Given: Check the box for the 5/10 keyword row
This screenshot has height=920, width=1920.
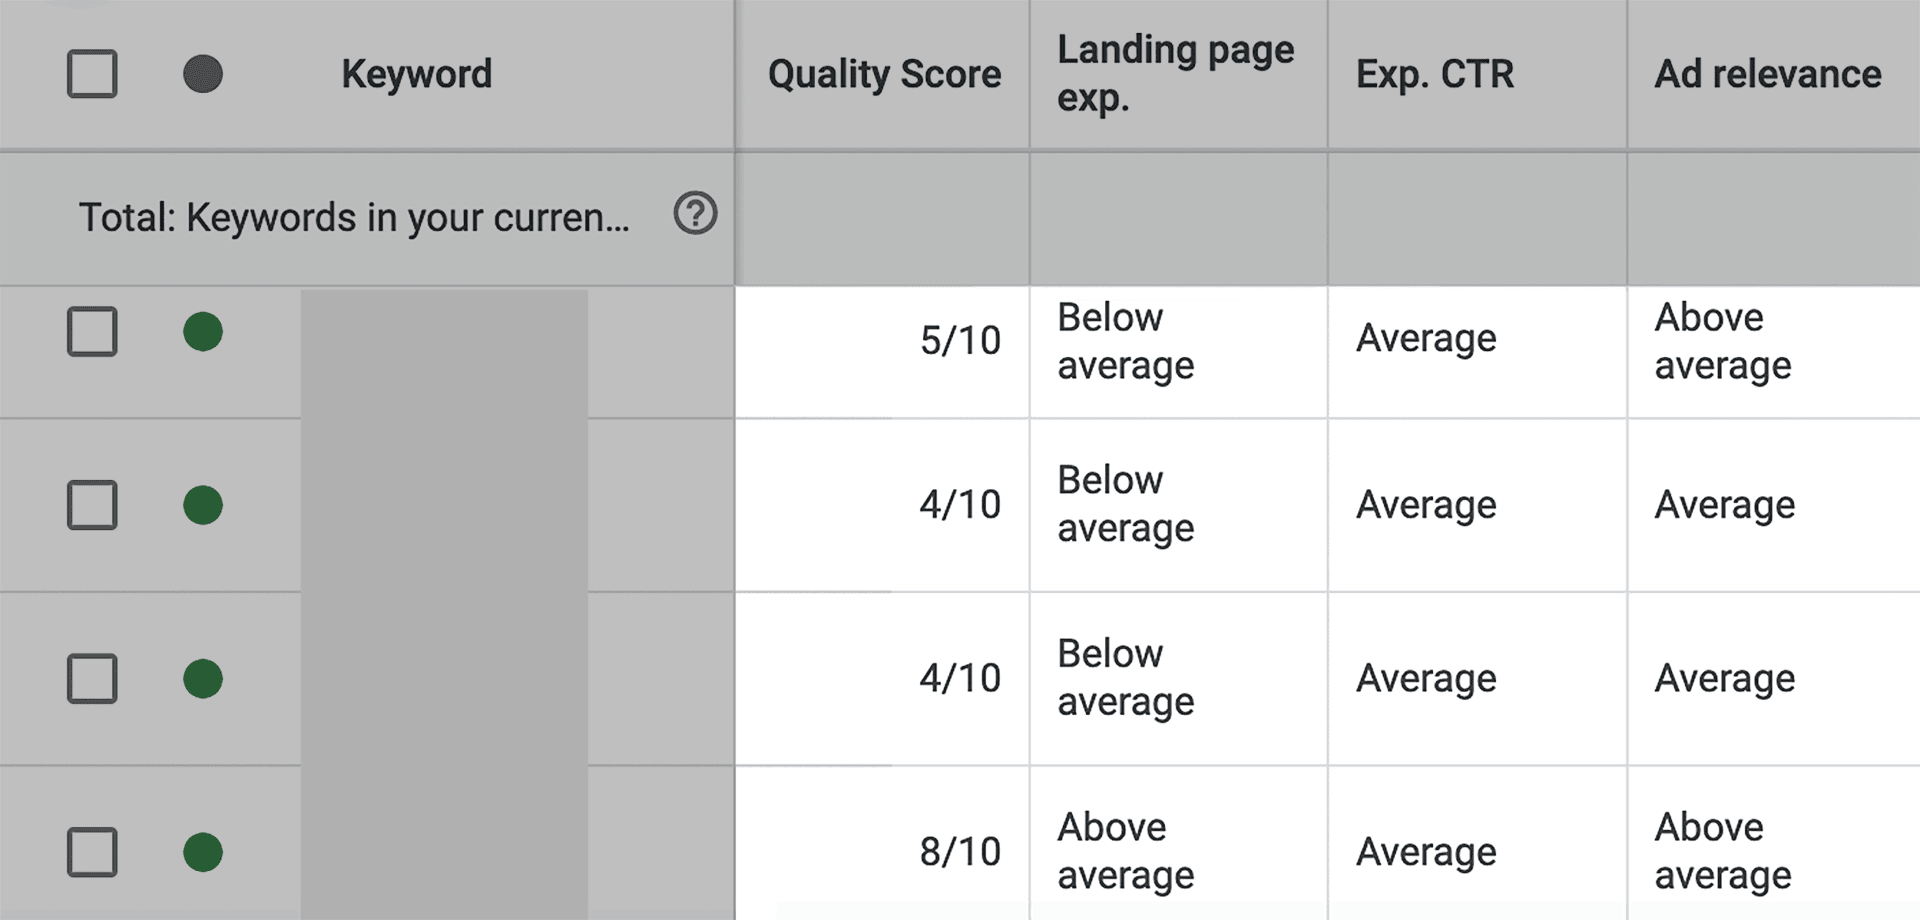Looking at the screenshot, I should click(92, 332).
